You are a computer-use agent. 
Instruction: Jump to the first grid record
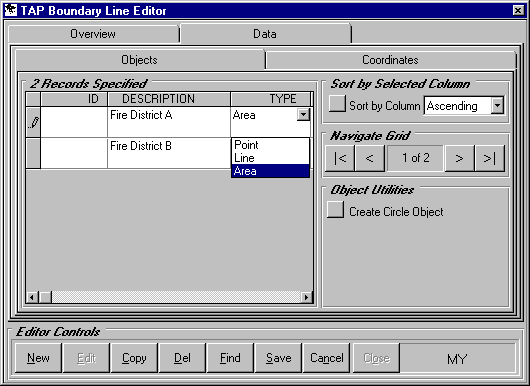[340, 158]
